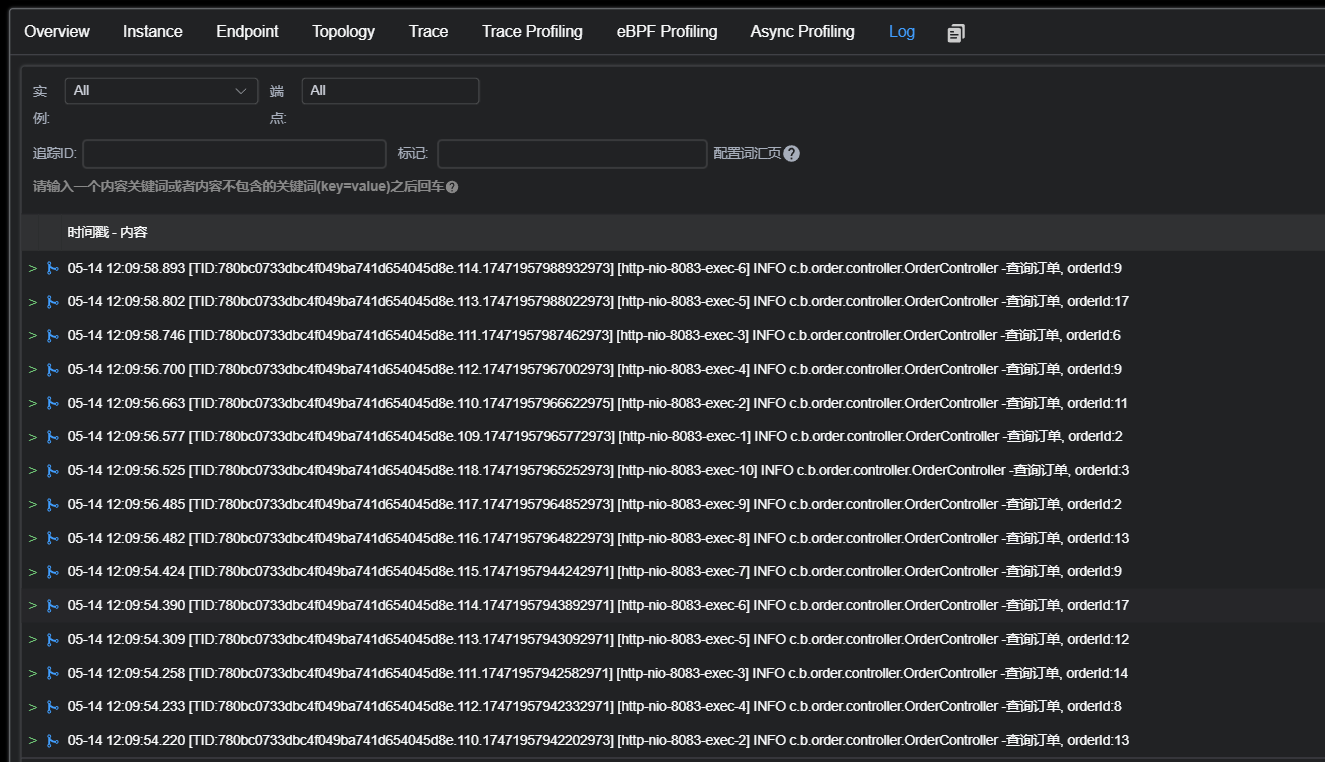Focus the 端点 All input field
This screenshot has width=1325, height=762.
[x=390, y=91]
